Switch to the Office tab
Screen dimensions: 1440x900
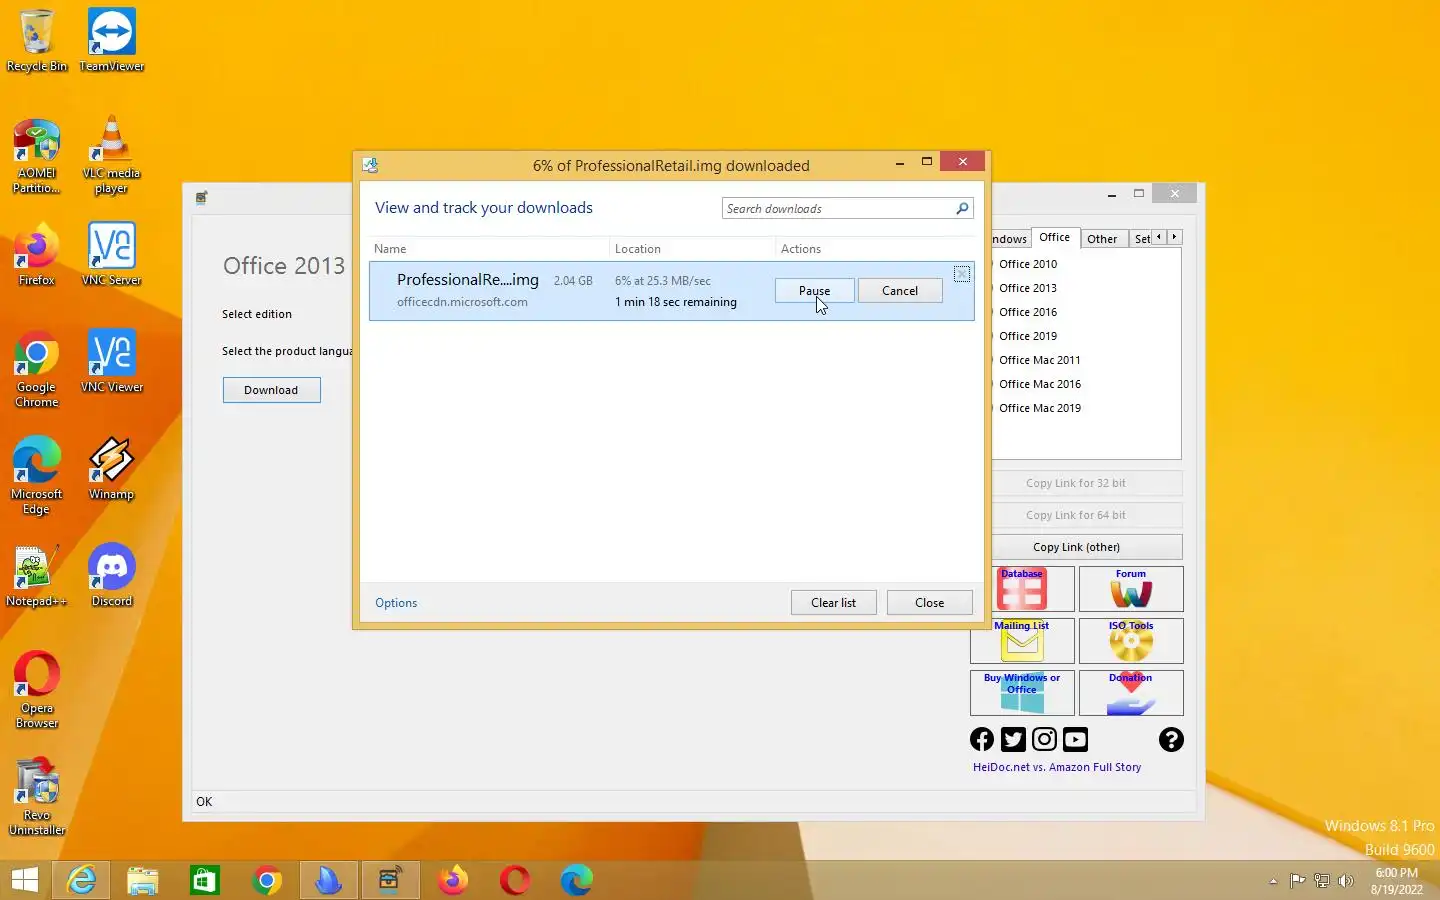tap(1055, 237)
